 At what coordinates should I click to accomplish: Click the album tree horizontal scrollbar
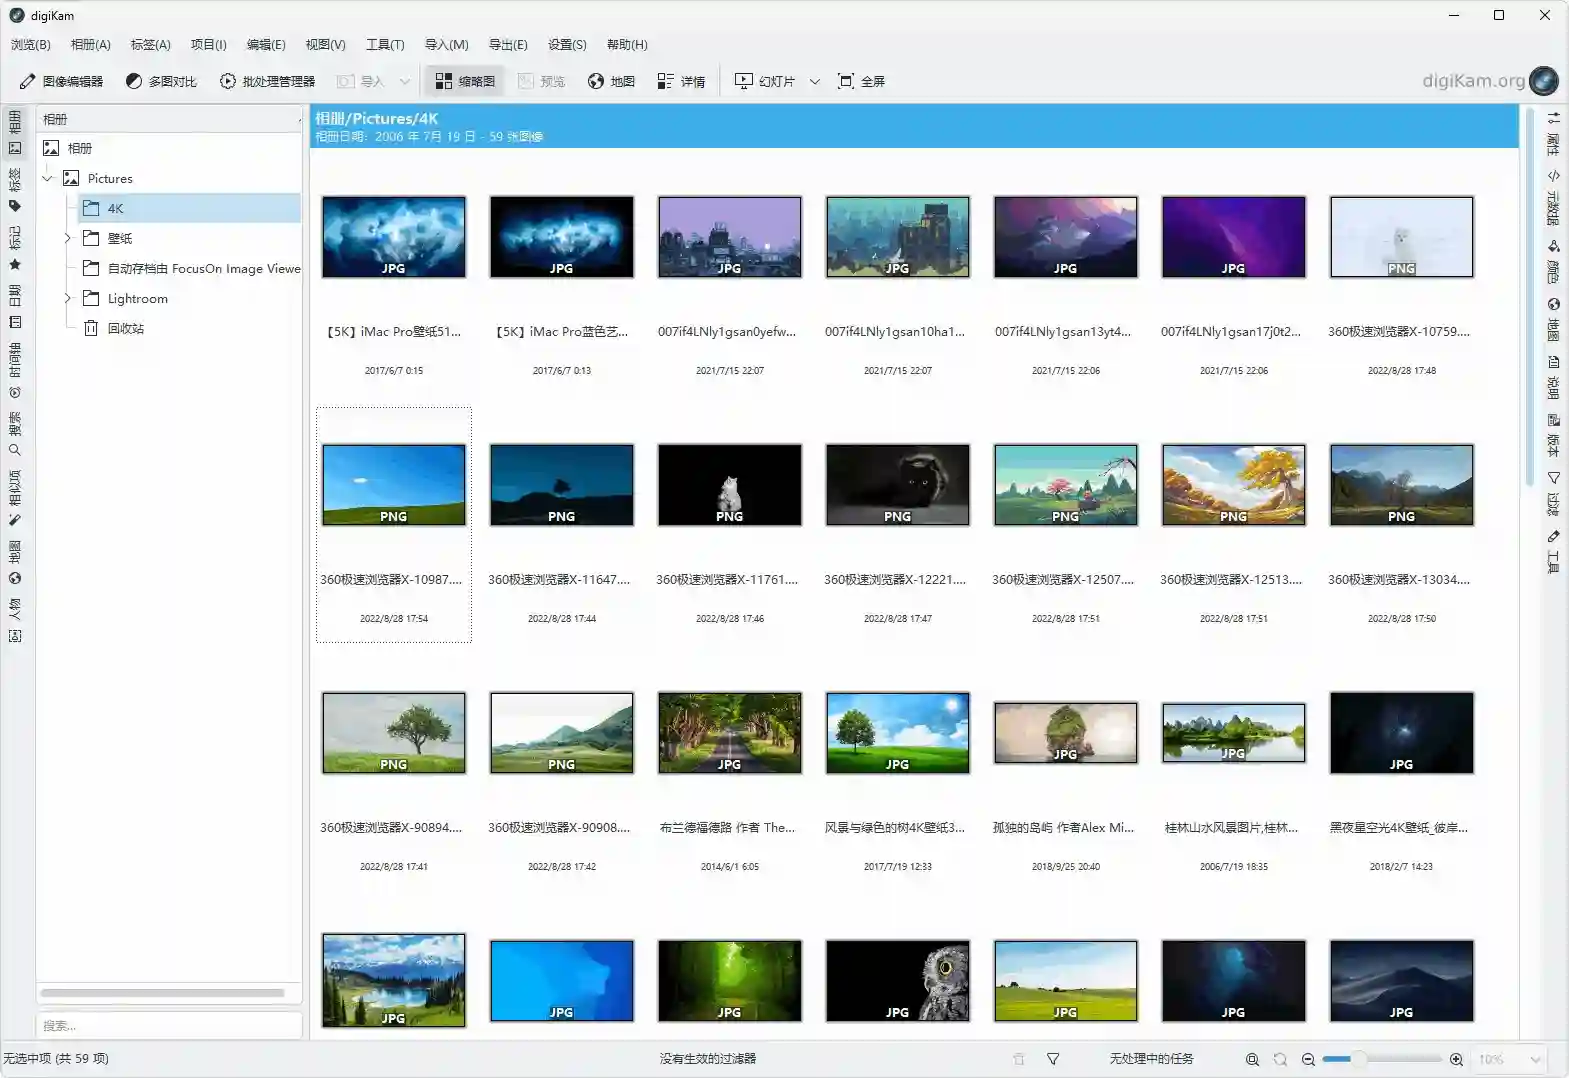point(162,993)
